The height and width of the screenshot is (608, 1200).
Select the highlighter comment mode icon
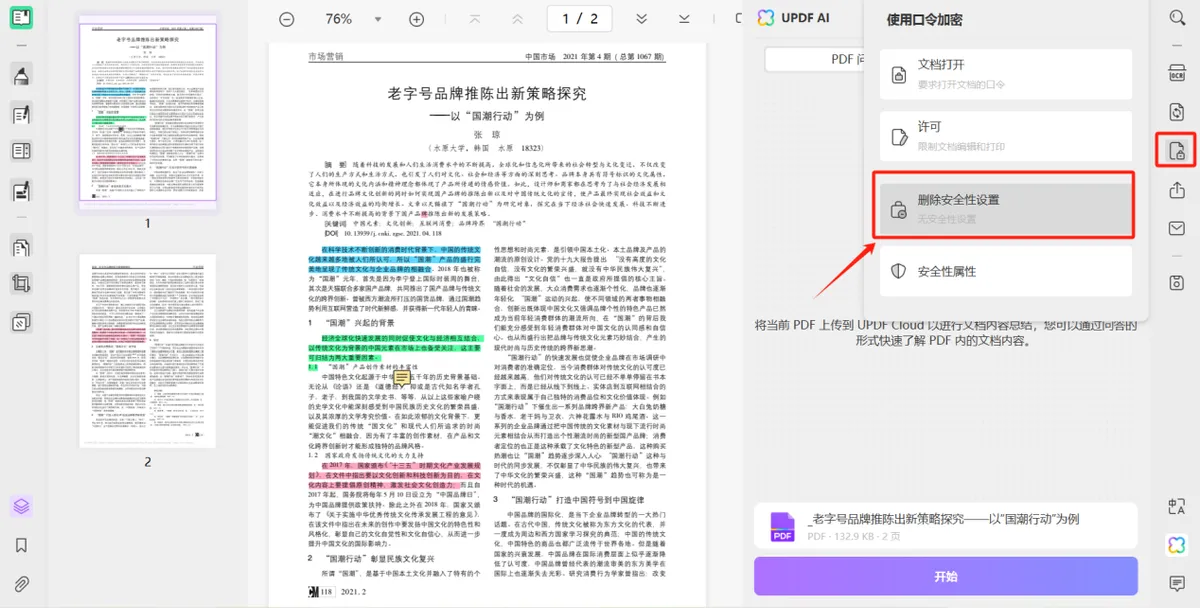click(21, 75)
